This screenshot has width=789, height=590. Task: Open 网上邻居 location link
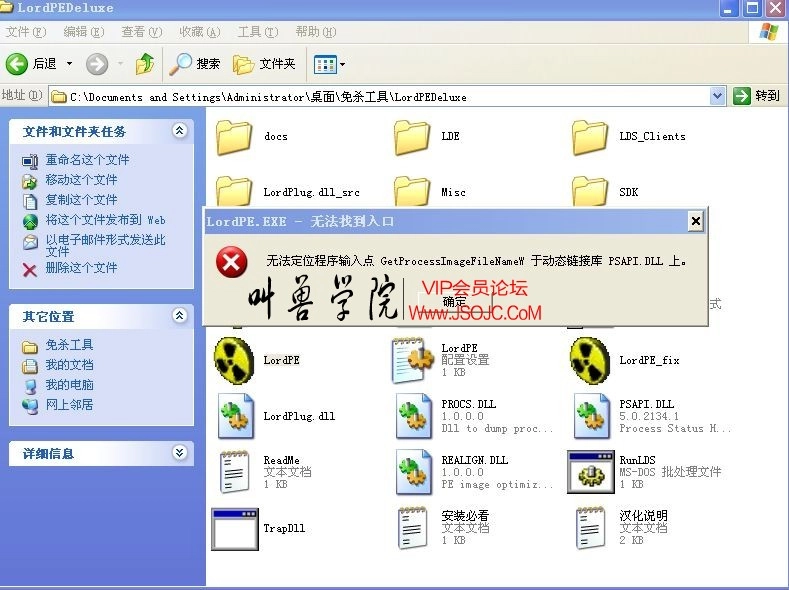pyautogui.click(x=69, y=404)
